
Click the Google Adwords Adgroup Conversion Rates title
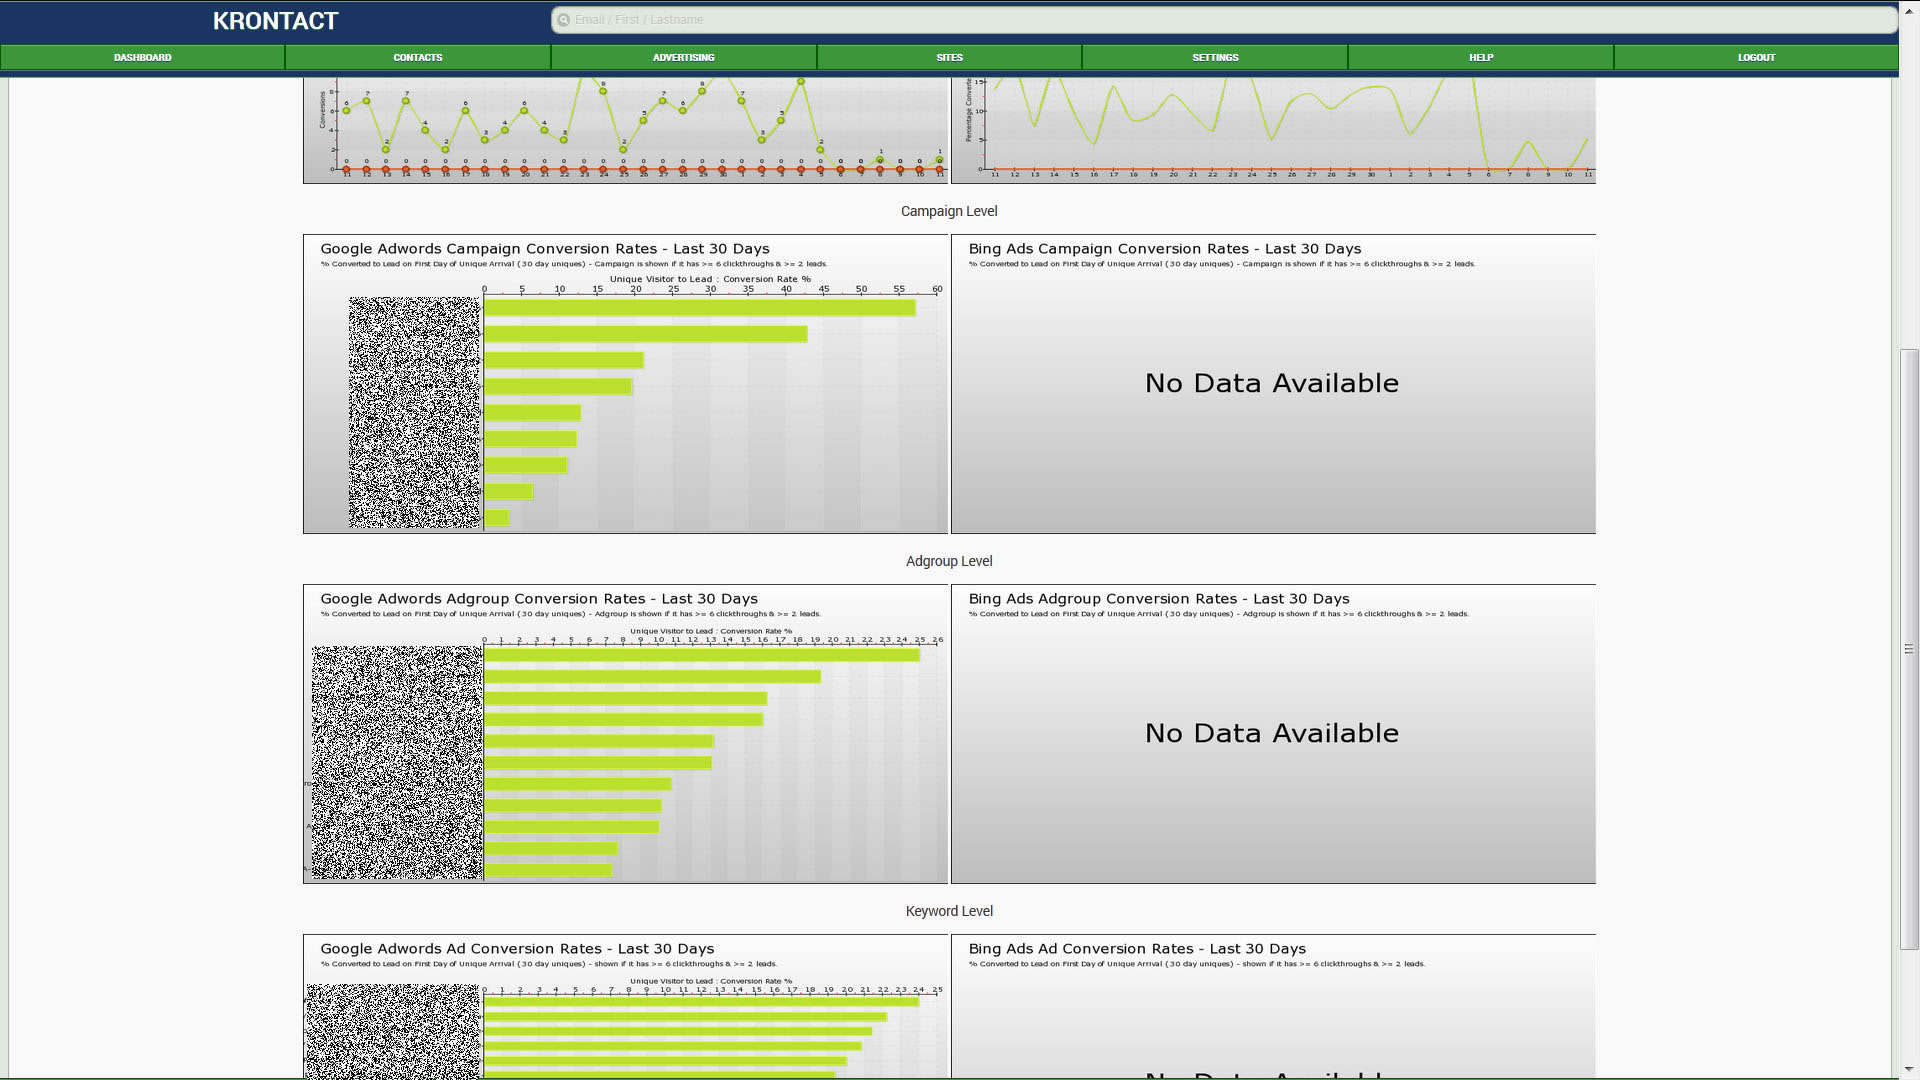click(539, 599)
